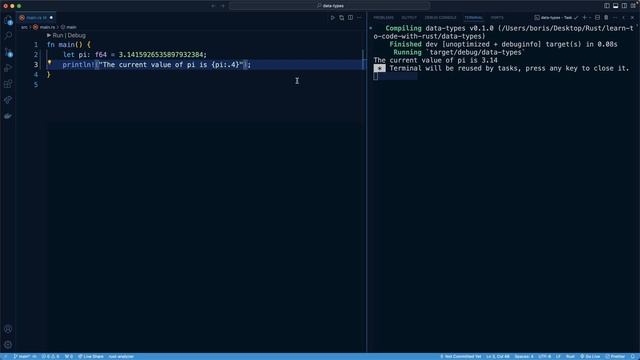The width and height of the screenshot is (640, 360).
Task: Toggle bottom panel layout icon
Action: tap(616, 6)
